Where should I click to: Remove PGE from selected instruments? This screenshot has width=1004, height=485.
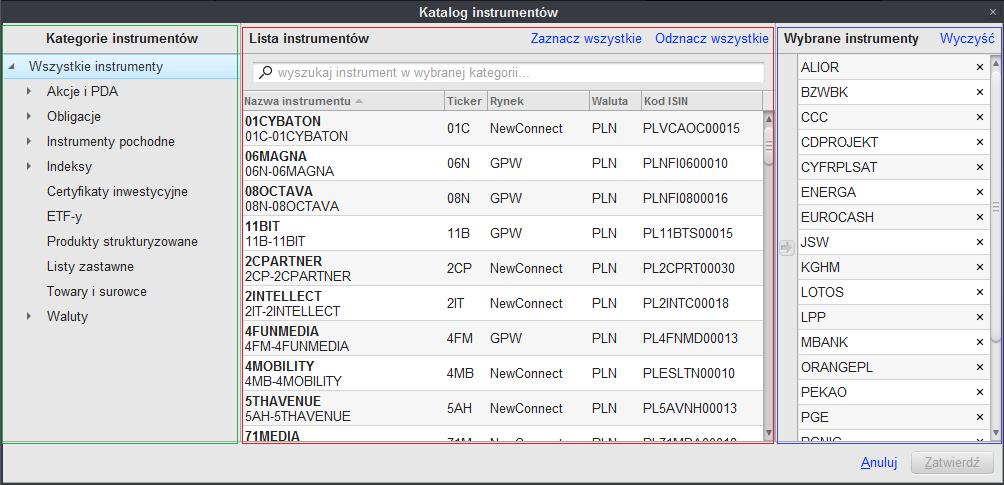click(979, 417)
